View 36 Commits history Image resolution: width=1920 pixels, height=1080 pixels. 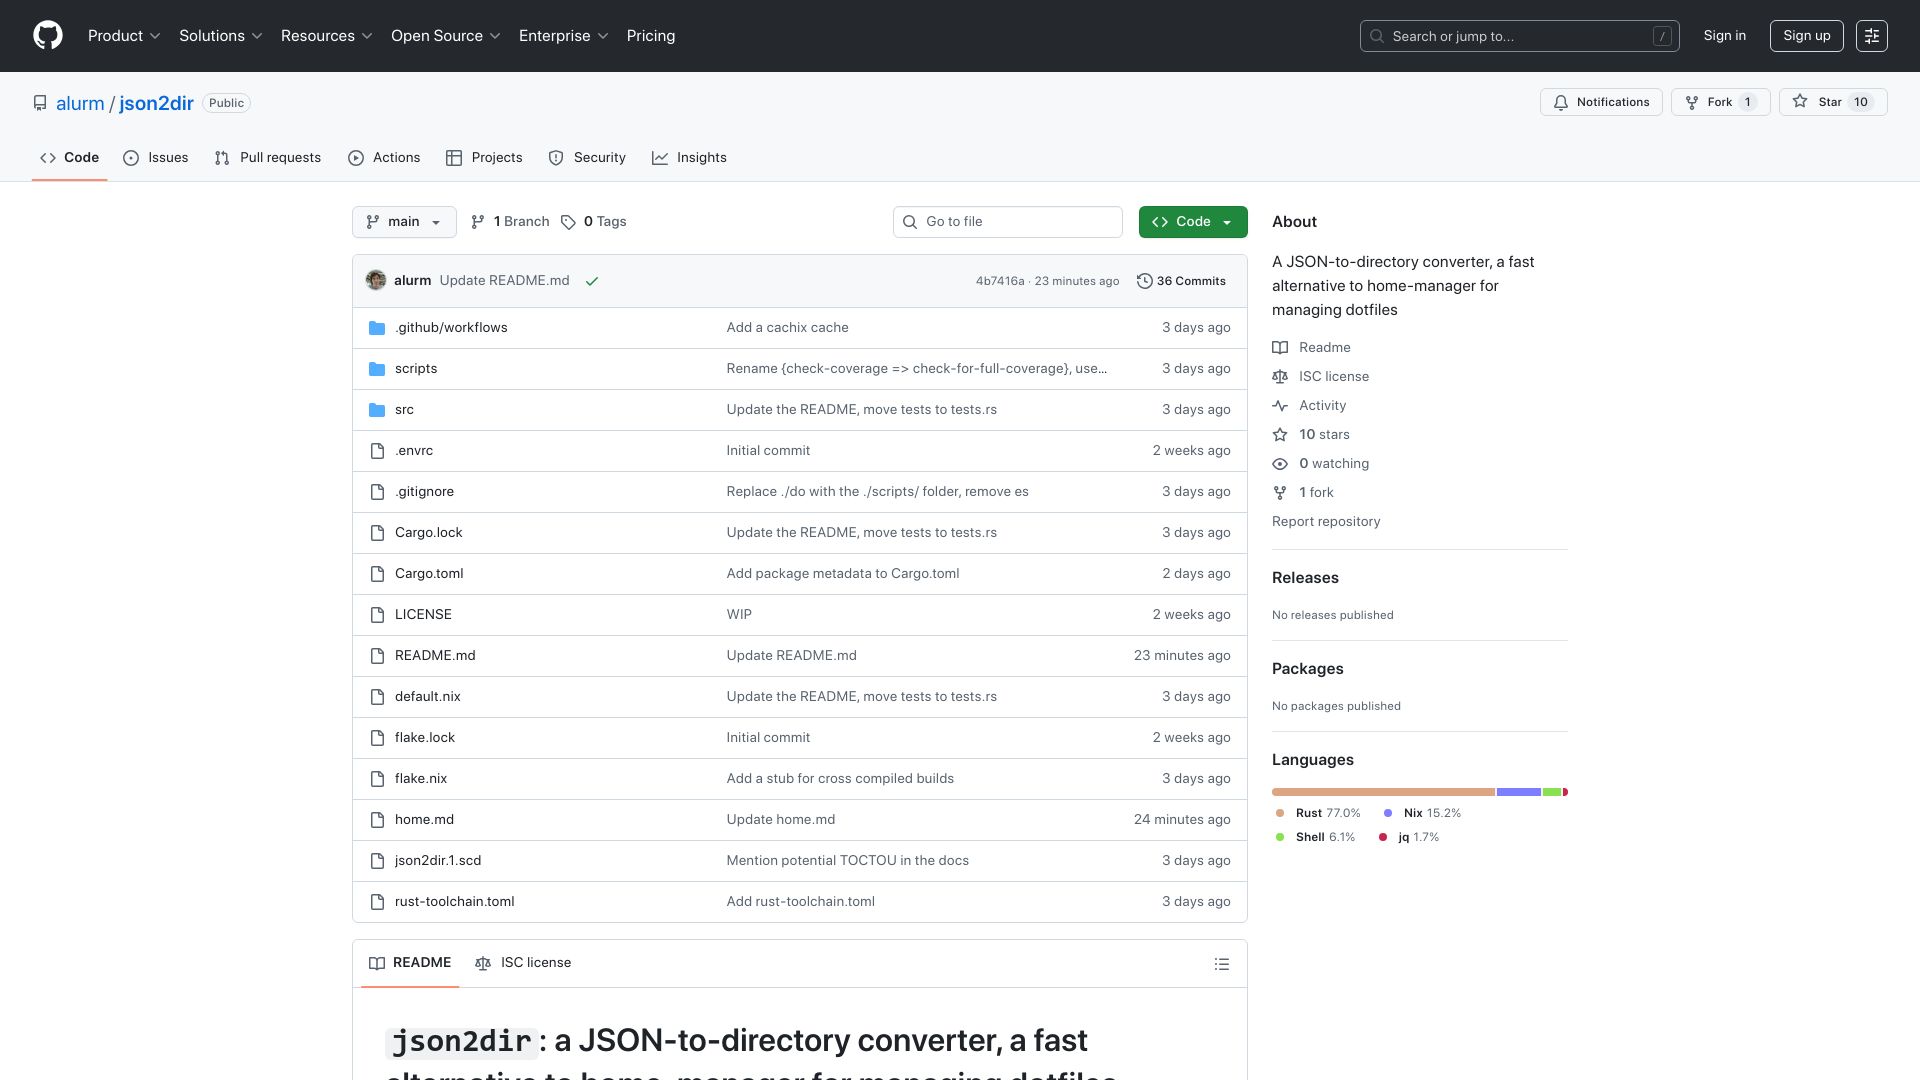click(1181, 281)
